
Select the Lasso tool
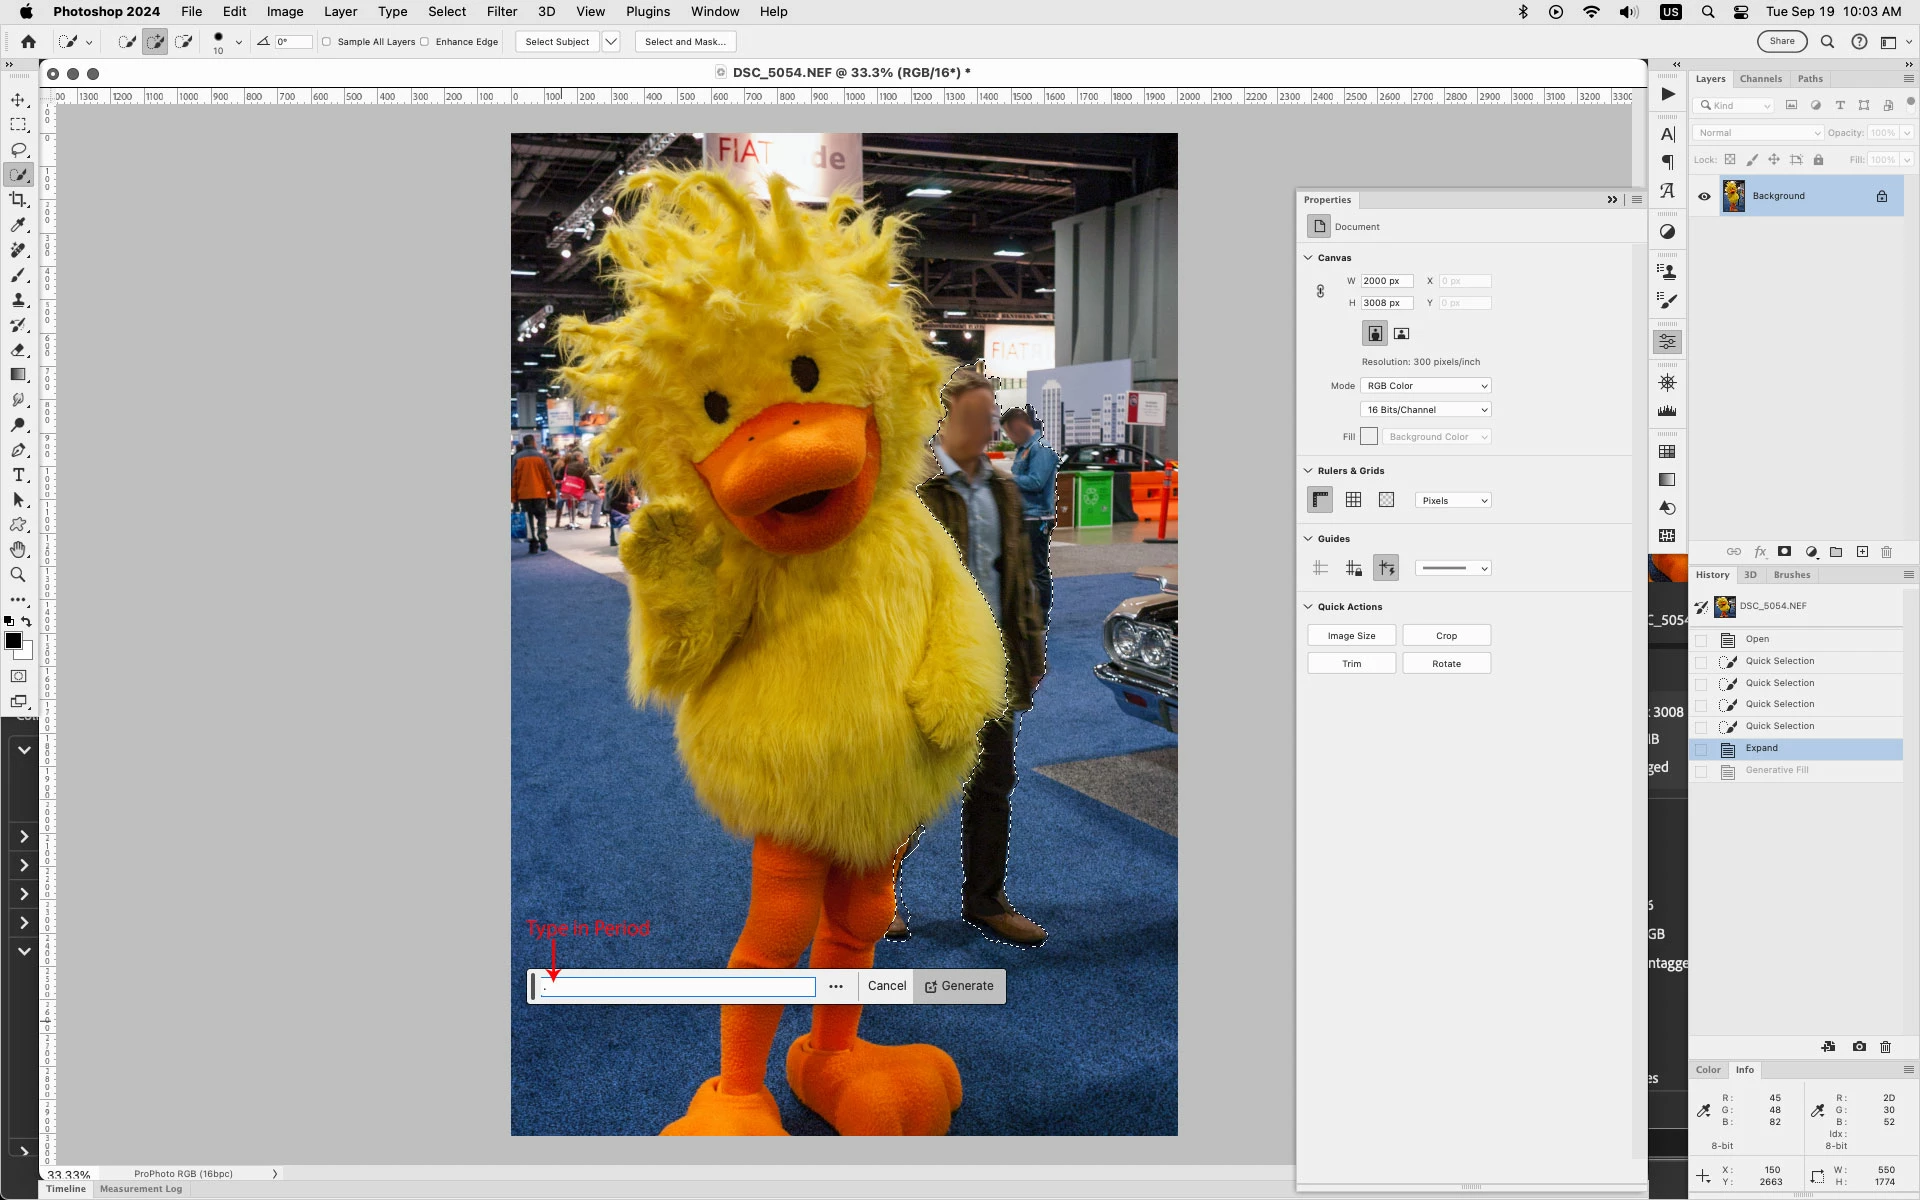coord(18,150)
